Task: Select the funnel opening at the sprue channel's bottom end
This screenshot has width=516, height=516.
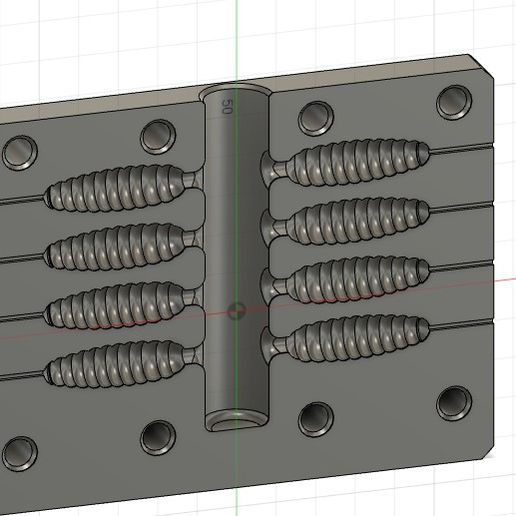Action: [236, 421]
